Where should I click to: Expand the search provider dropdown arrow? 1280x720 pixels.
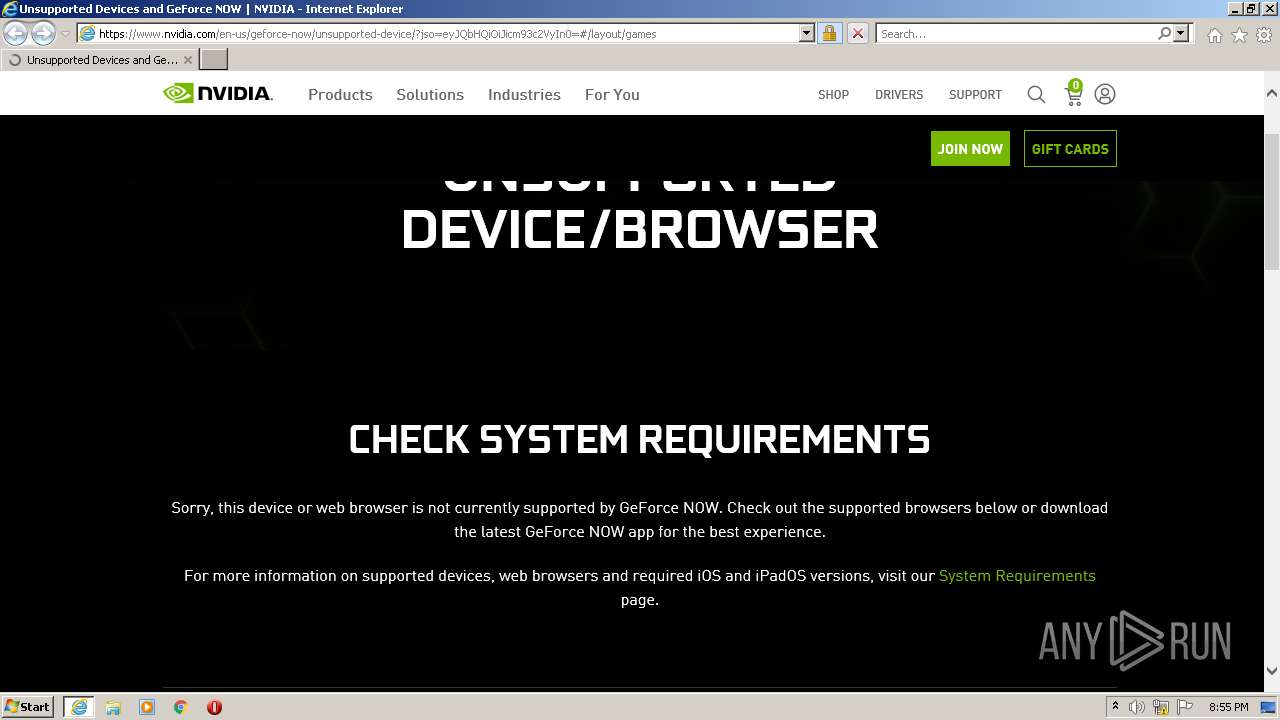[x=1181, y=33]
